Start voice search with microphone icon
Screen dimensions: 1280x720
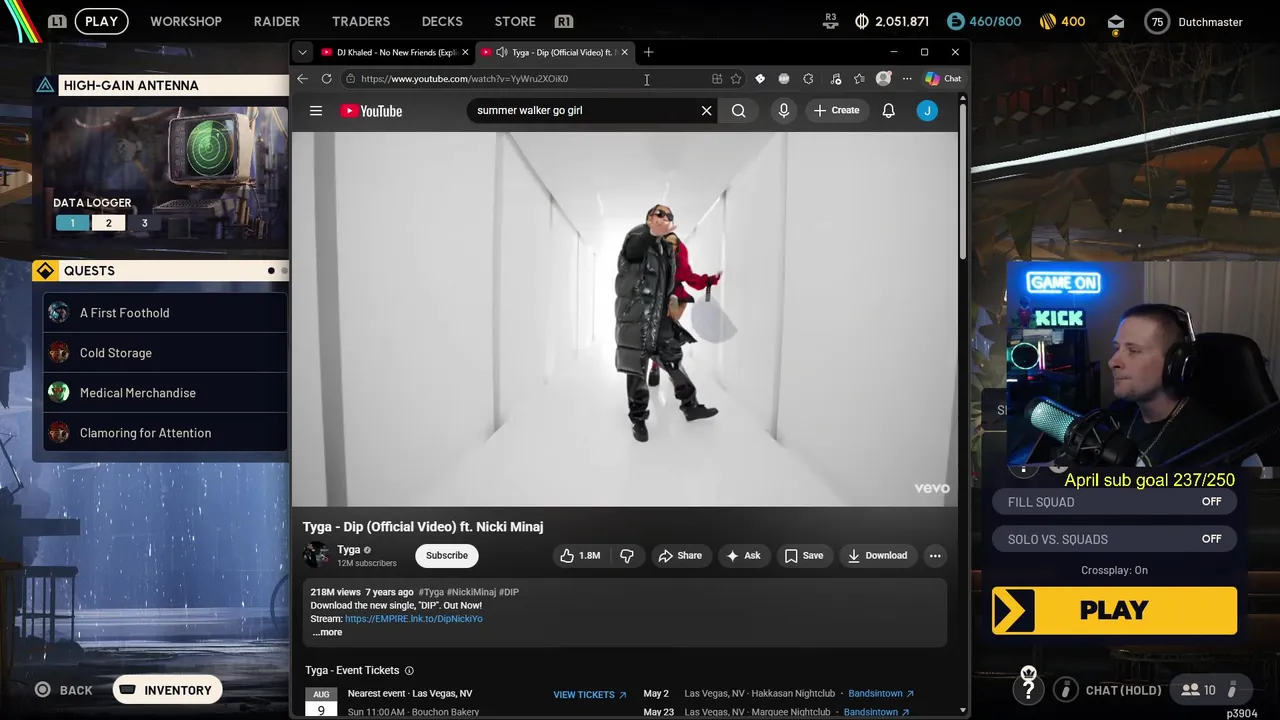point(784,110)
